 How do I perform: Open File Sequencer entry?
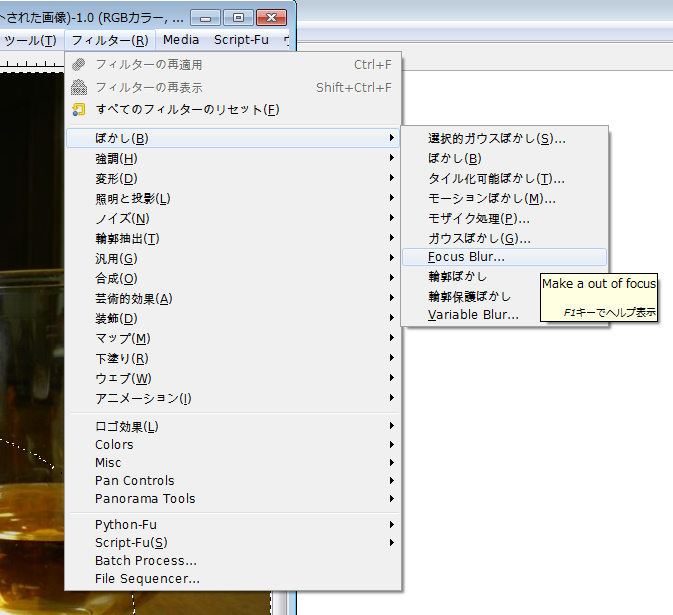click(147, 579)
